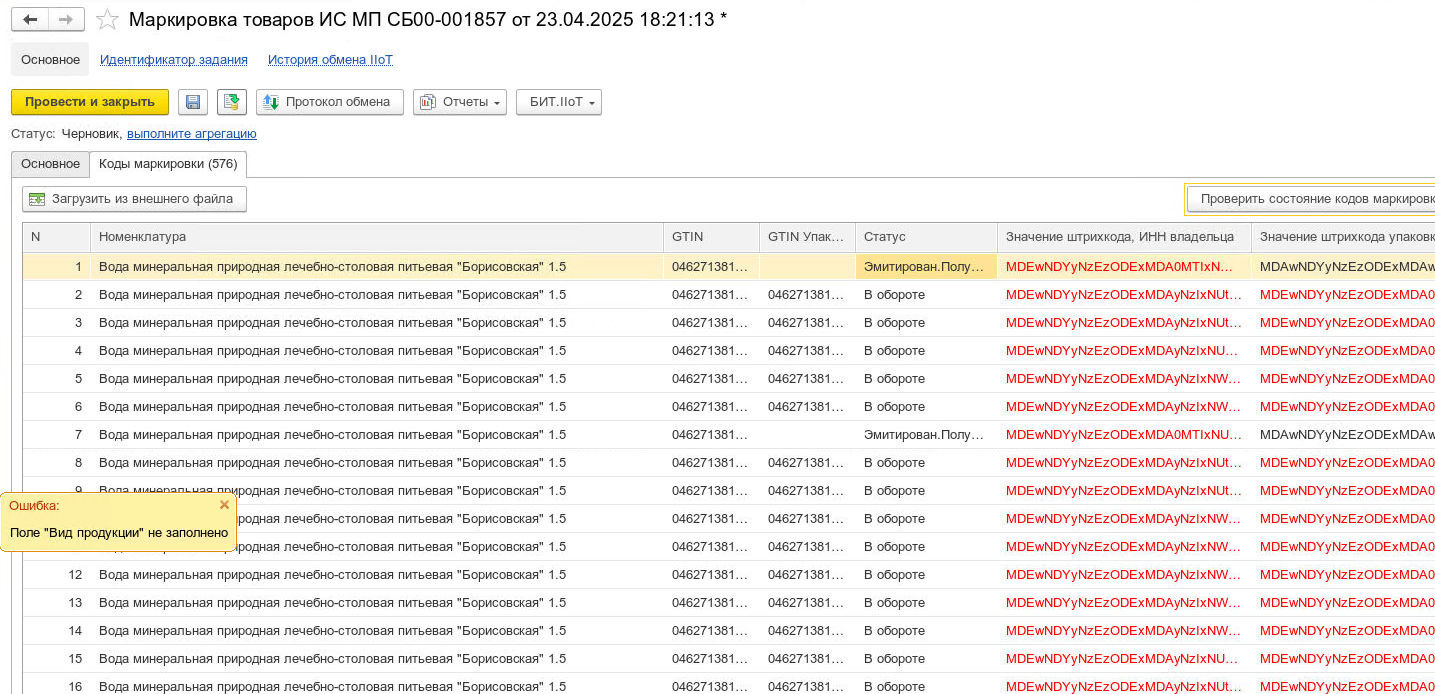This screenshot has width=1435, height=694.
Task: Click the post document icon
Action: 232,102
